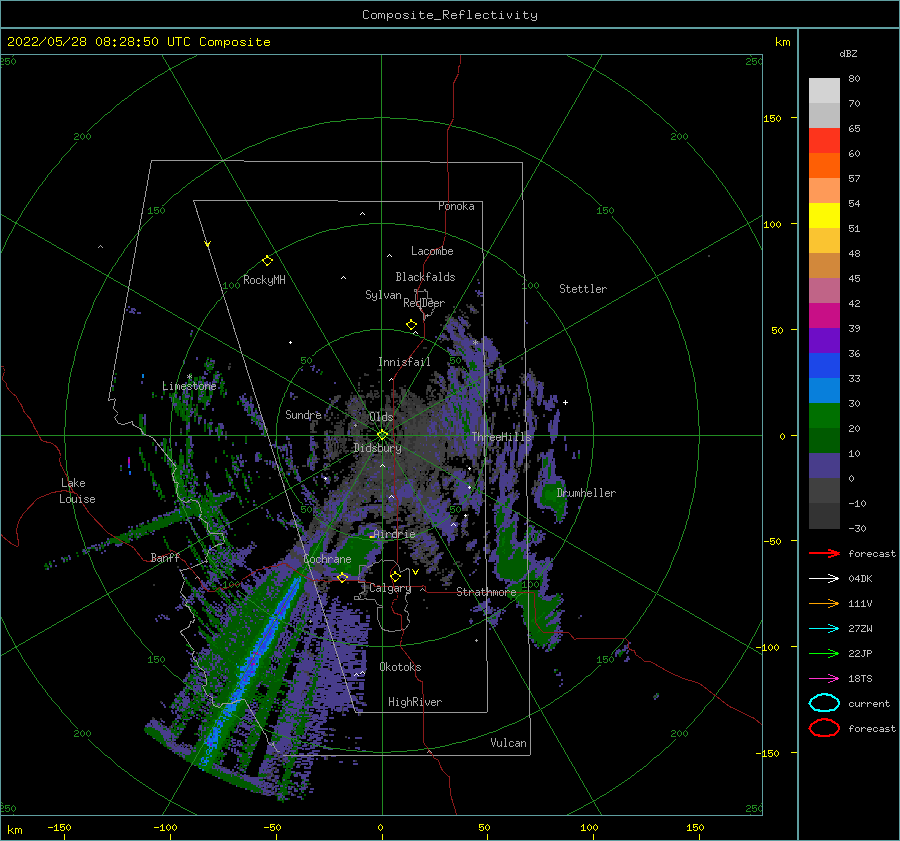Click the Composite_Reflectivity title
The image size is (900, 841).
[449, 15]
